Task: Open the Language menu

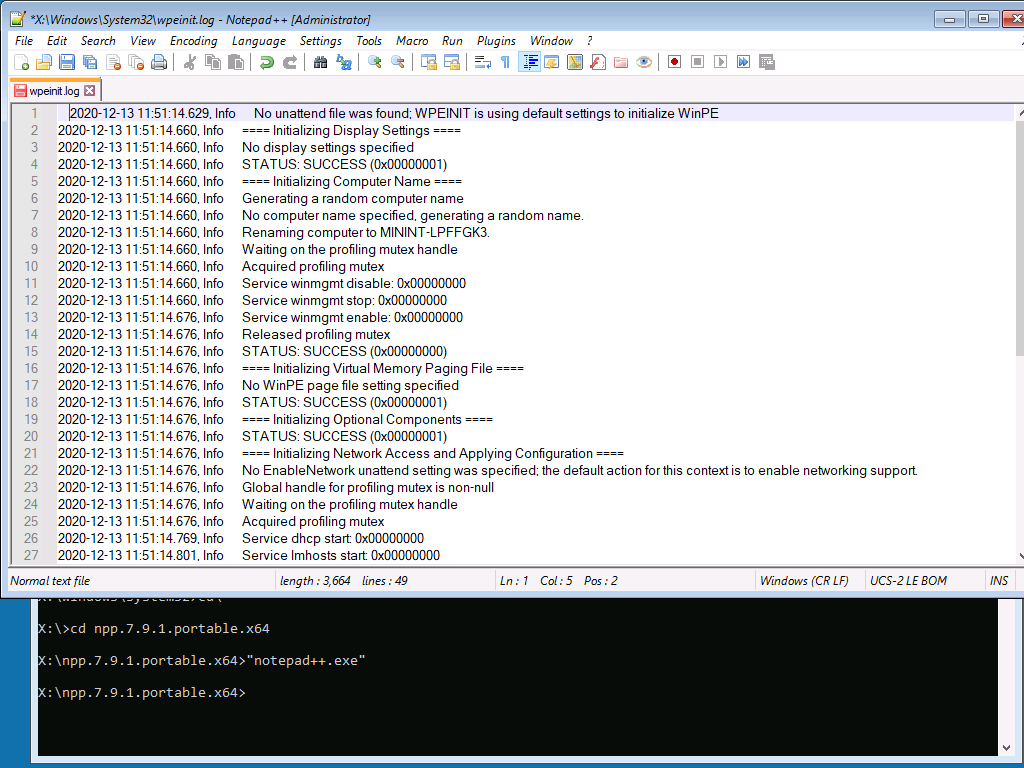Action: pos(259,40)
